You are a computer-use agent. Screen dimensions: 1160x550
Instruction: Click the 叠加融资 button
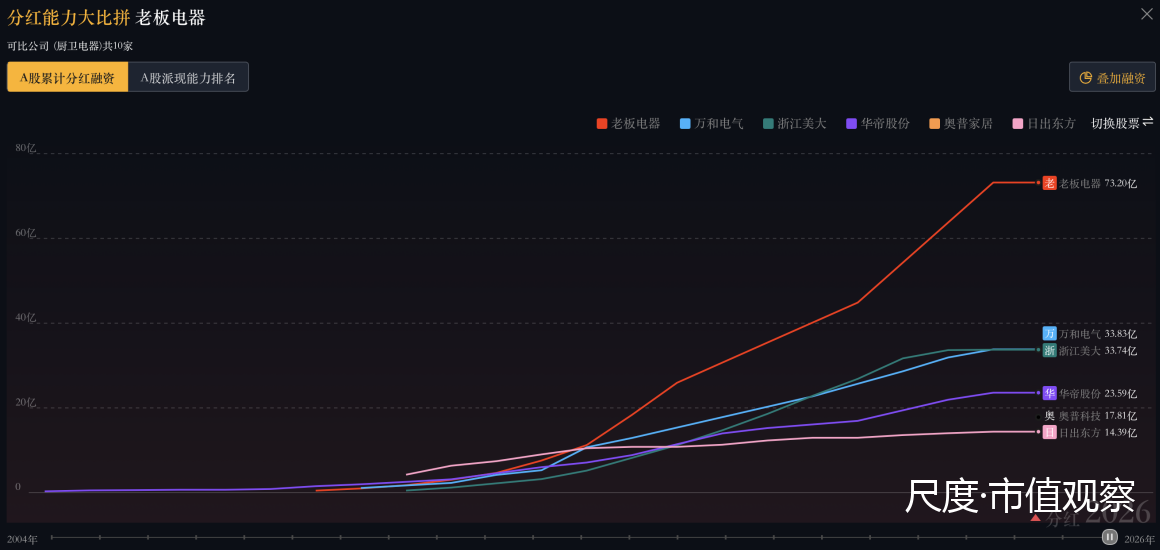coord(1112,77)
